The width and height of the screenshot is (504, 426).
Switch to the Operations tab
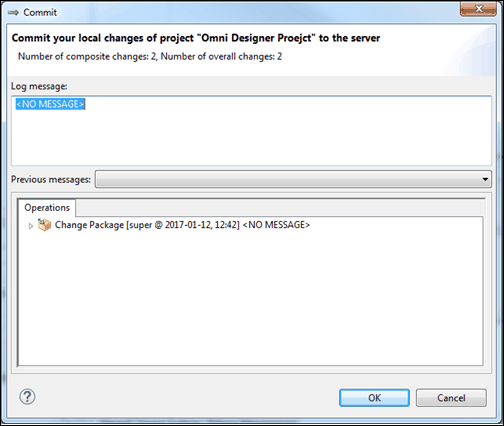[47, 208]
